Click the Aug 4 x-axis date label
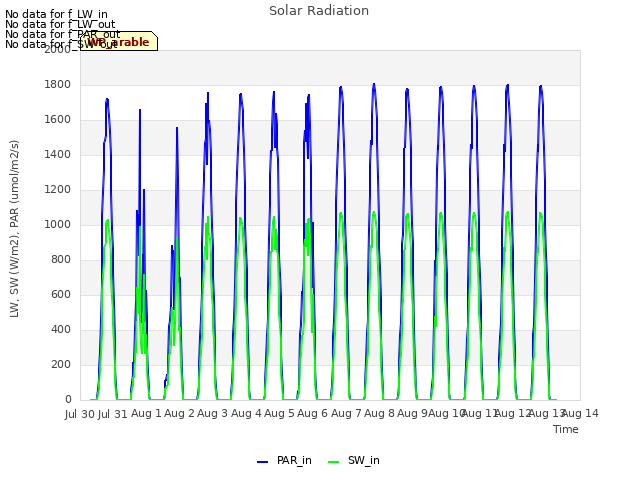The image size is (640, 480). [x=246, y=413]
